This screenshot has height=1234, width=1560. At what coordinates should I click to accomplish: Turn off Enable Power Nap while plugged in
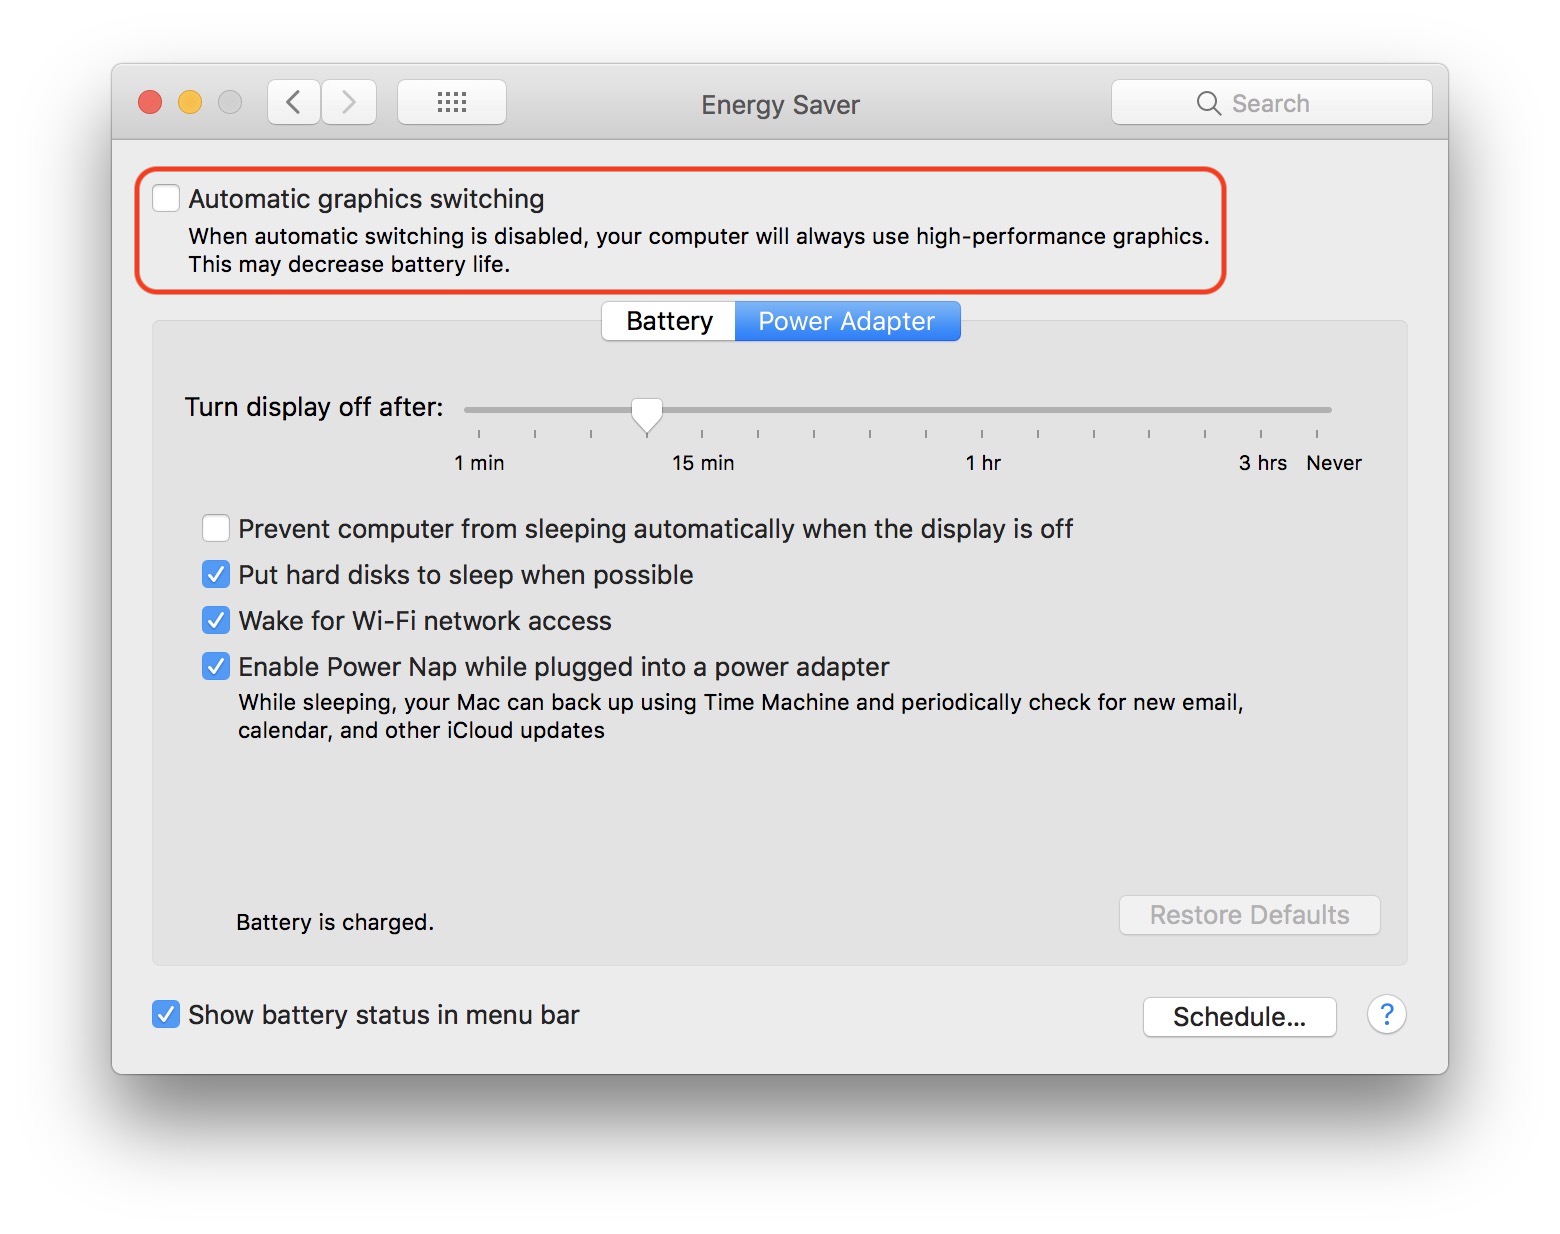tap(216, 666)
